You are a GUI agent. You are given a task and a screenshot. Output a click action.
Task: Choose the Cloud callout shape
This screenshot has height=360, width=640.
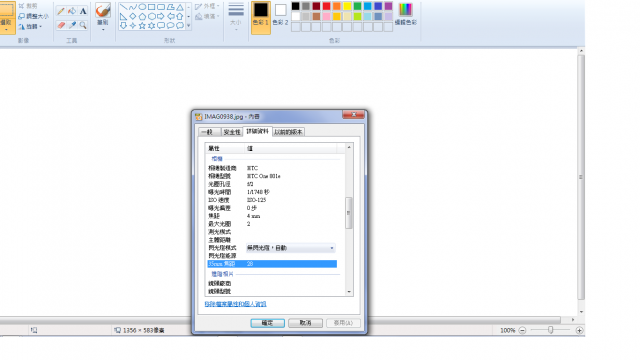(180, 26)
